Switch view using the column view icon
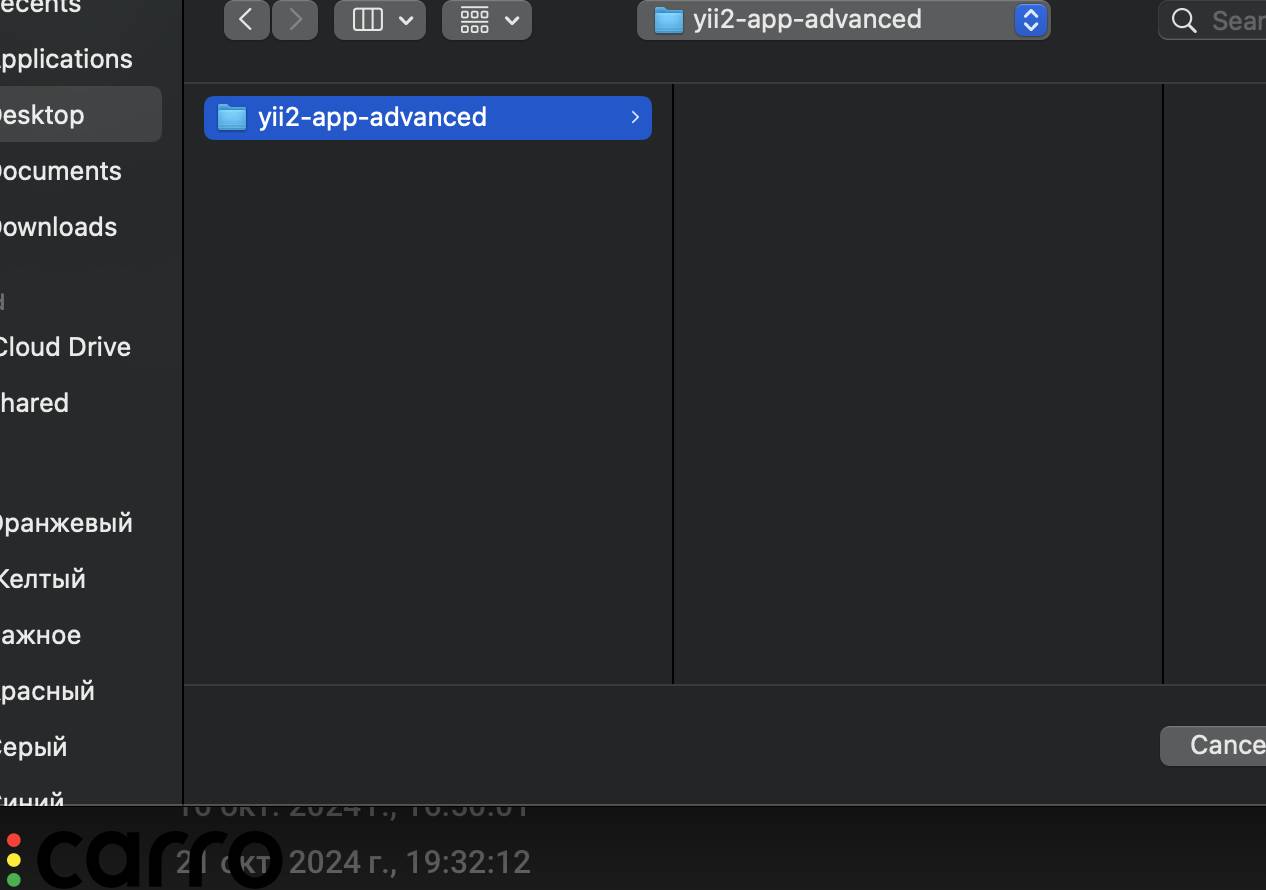Screen dimensions: 1266x890 [368, 20]
